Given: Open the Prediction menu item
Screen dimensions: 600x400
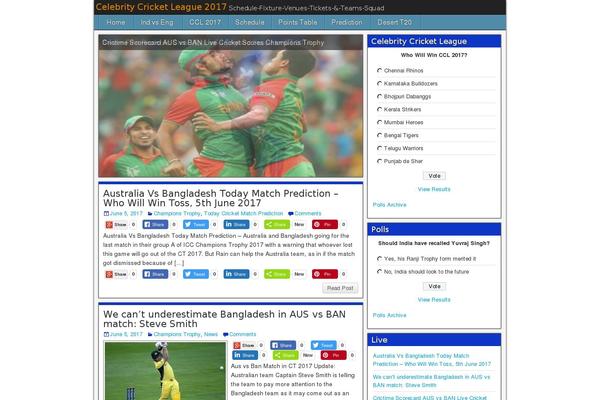Looking at the screenshot, I should coord(347,22).
